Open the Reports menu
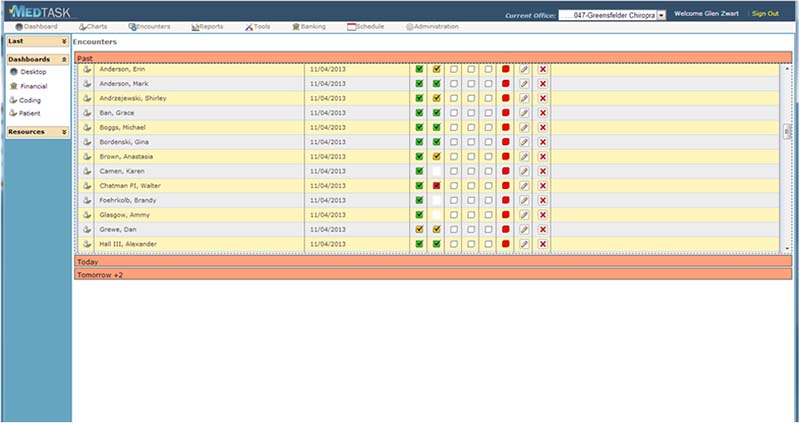 point(207,27)
